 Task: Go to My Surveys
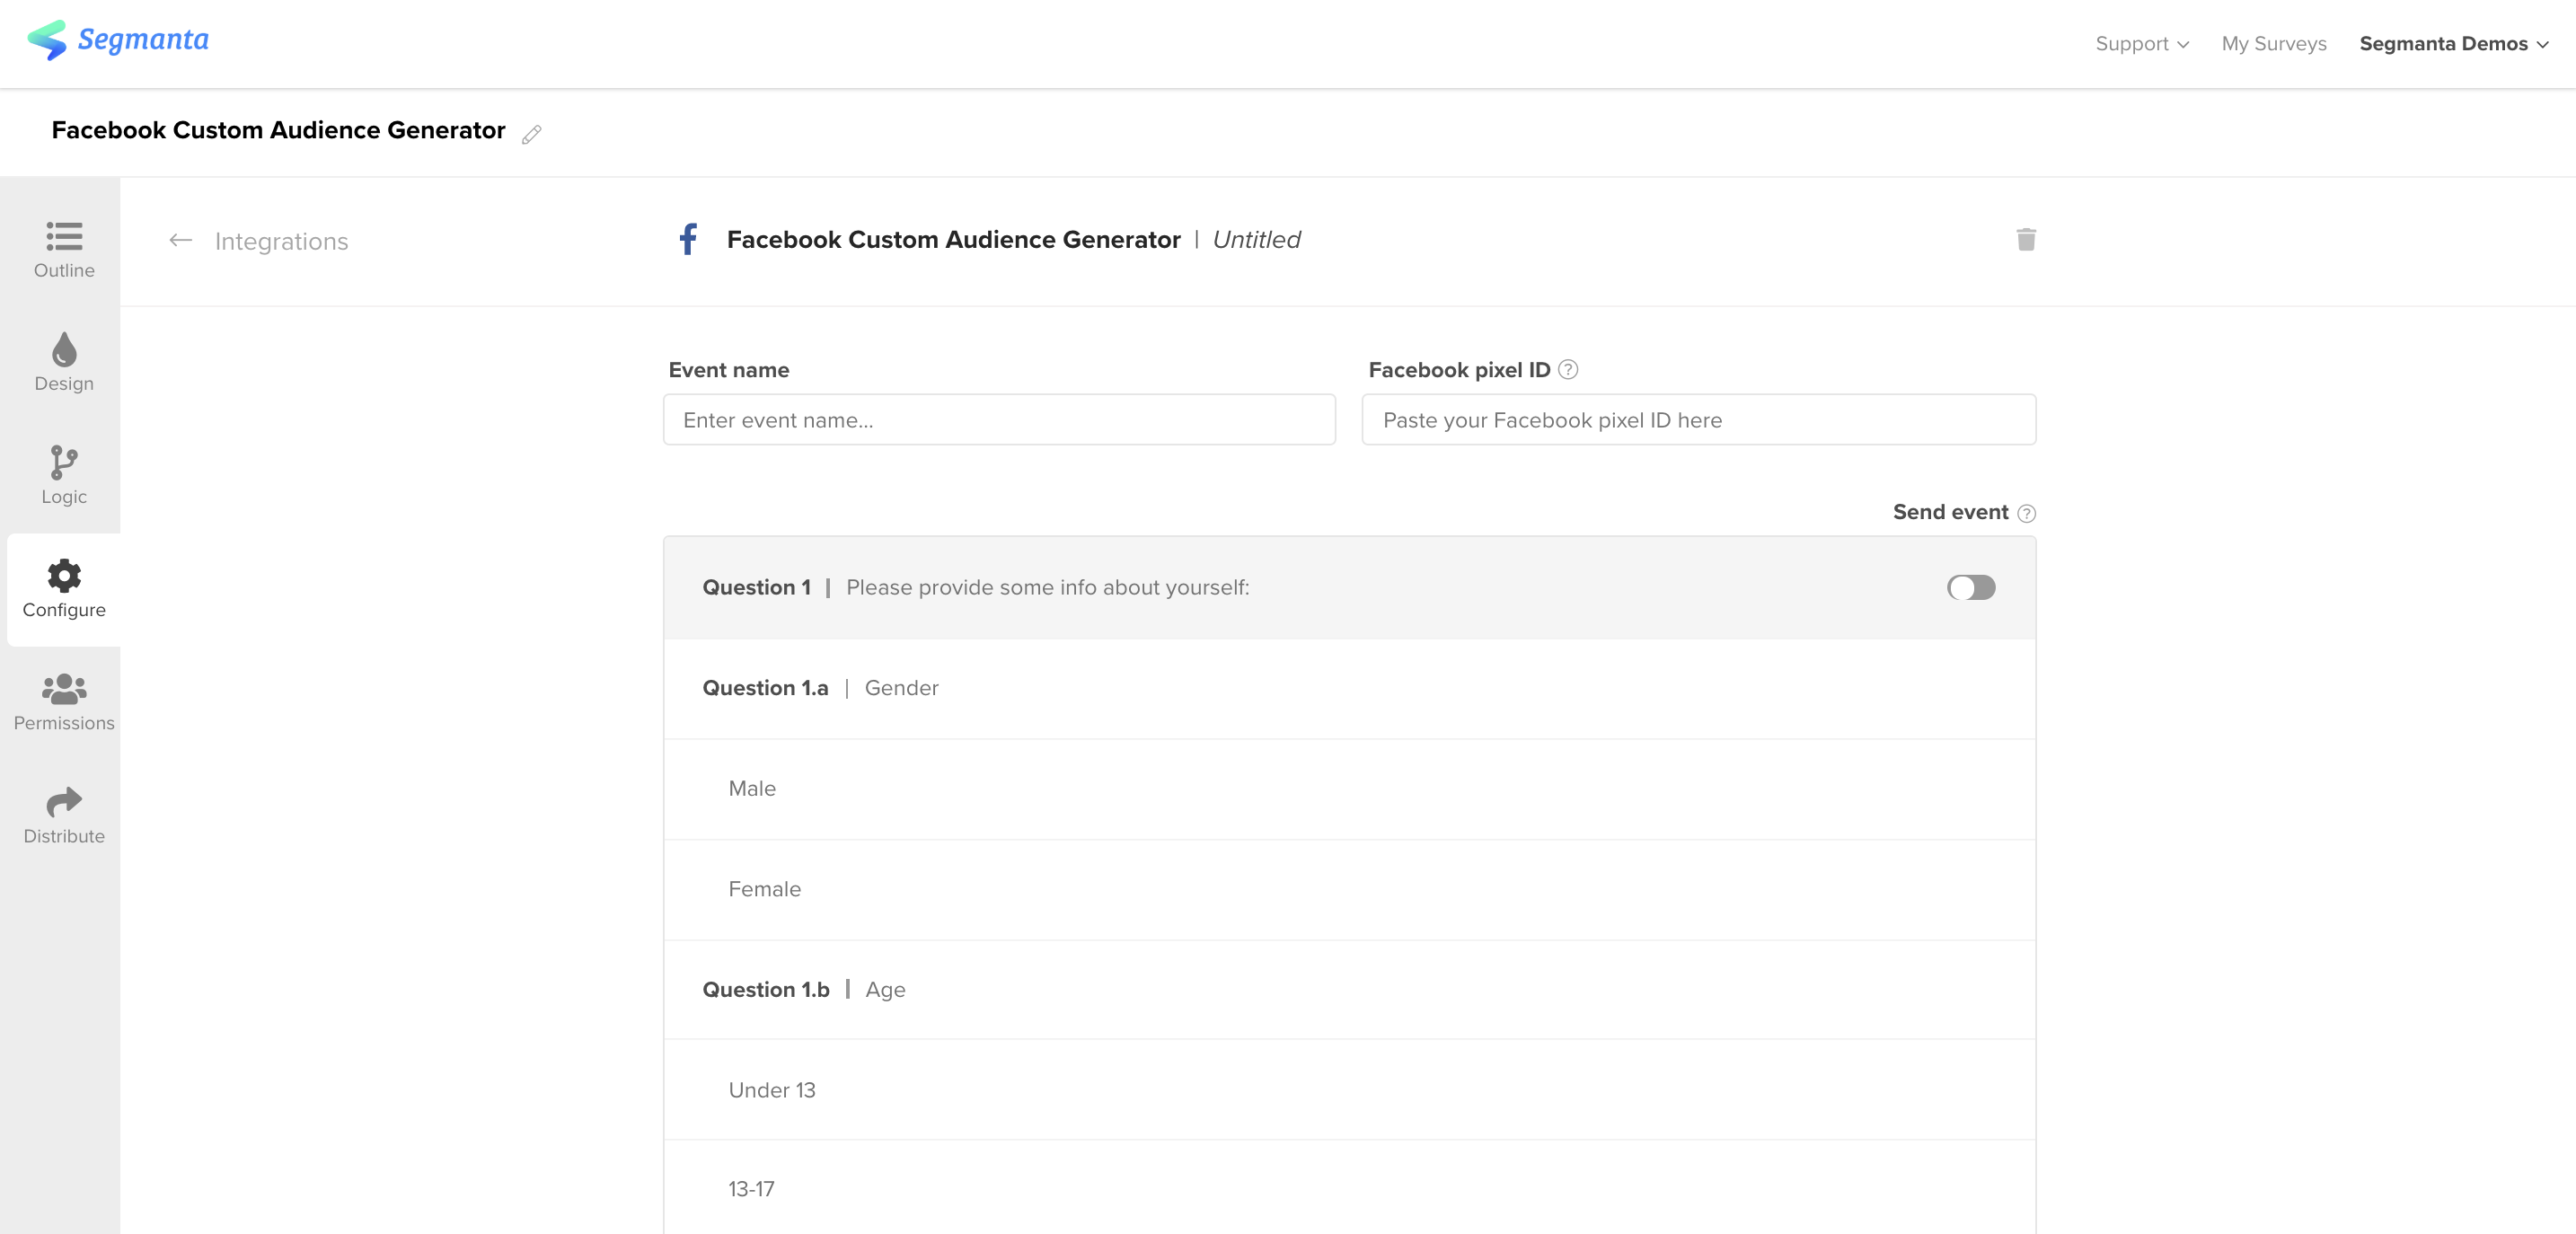click(x=2274, y=44)
